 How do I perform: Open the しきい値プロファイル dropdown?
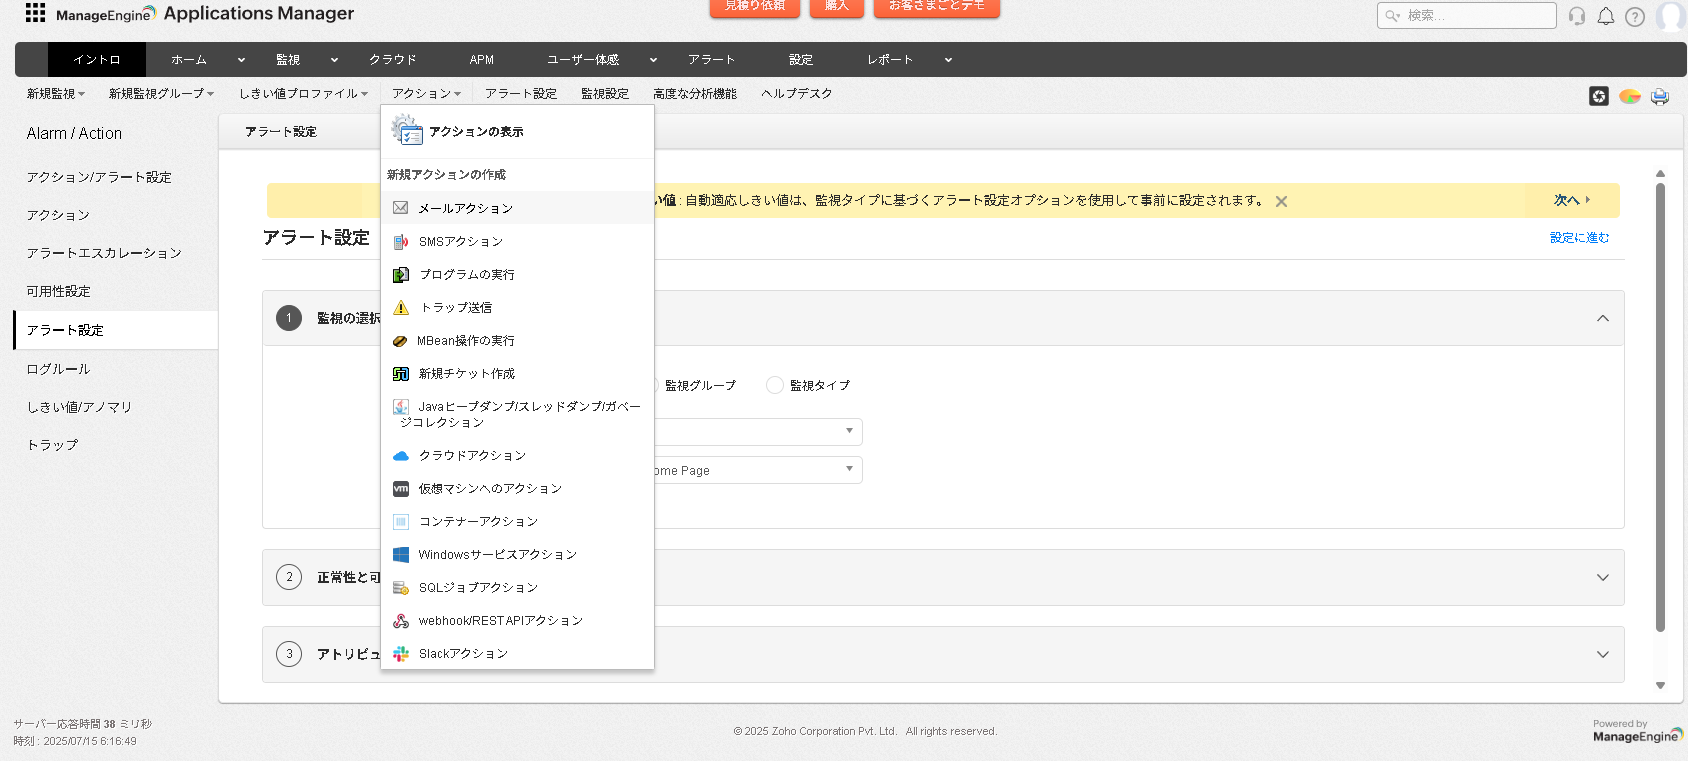pos(303,93)
